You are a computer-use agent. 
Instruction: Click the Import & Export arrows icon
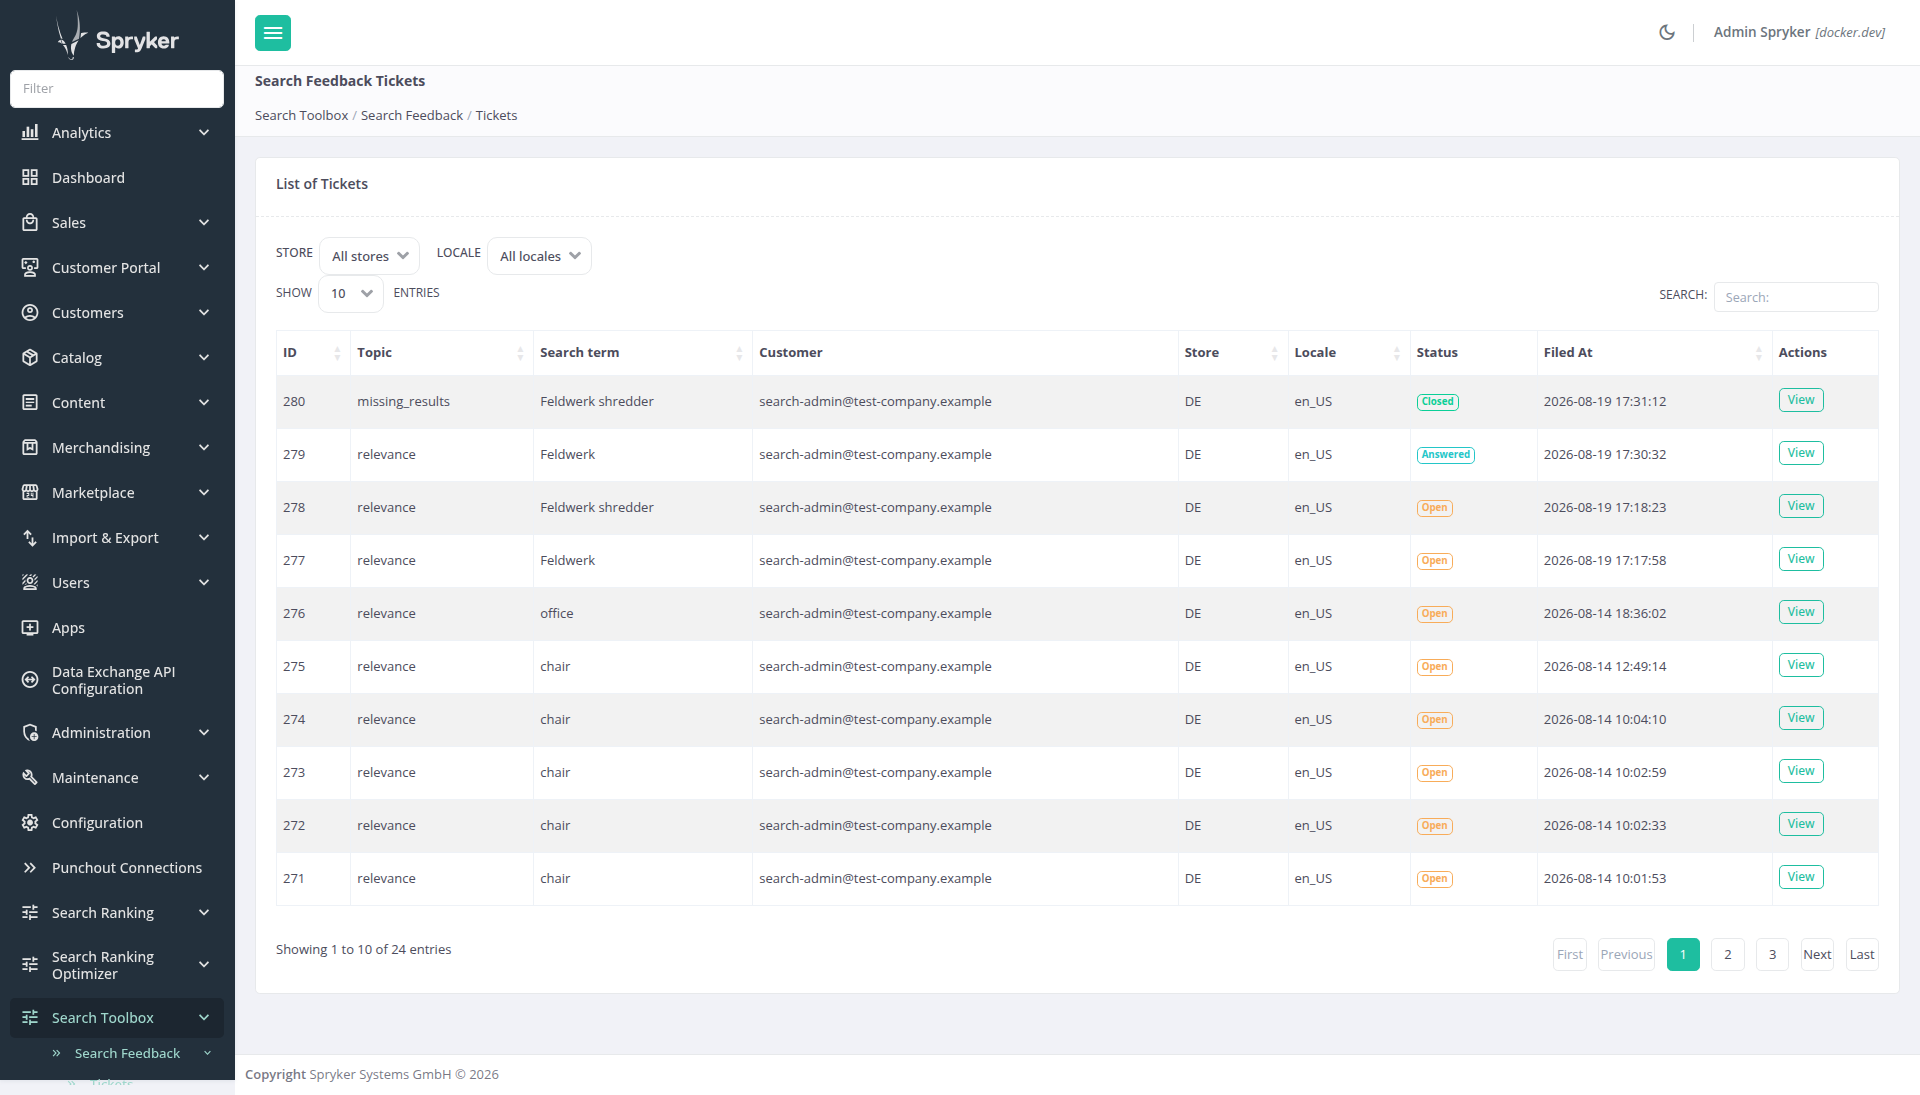coord(30,537)
